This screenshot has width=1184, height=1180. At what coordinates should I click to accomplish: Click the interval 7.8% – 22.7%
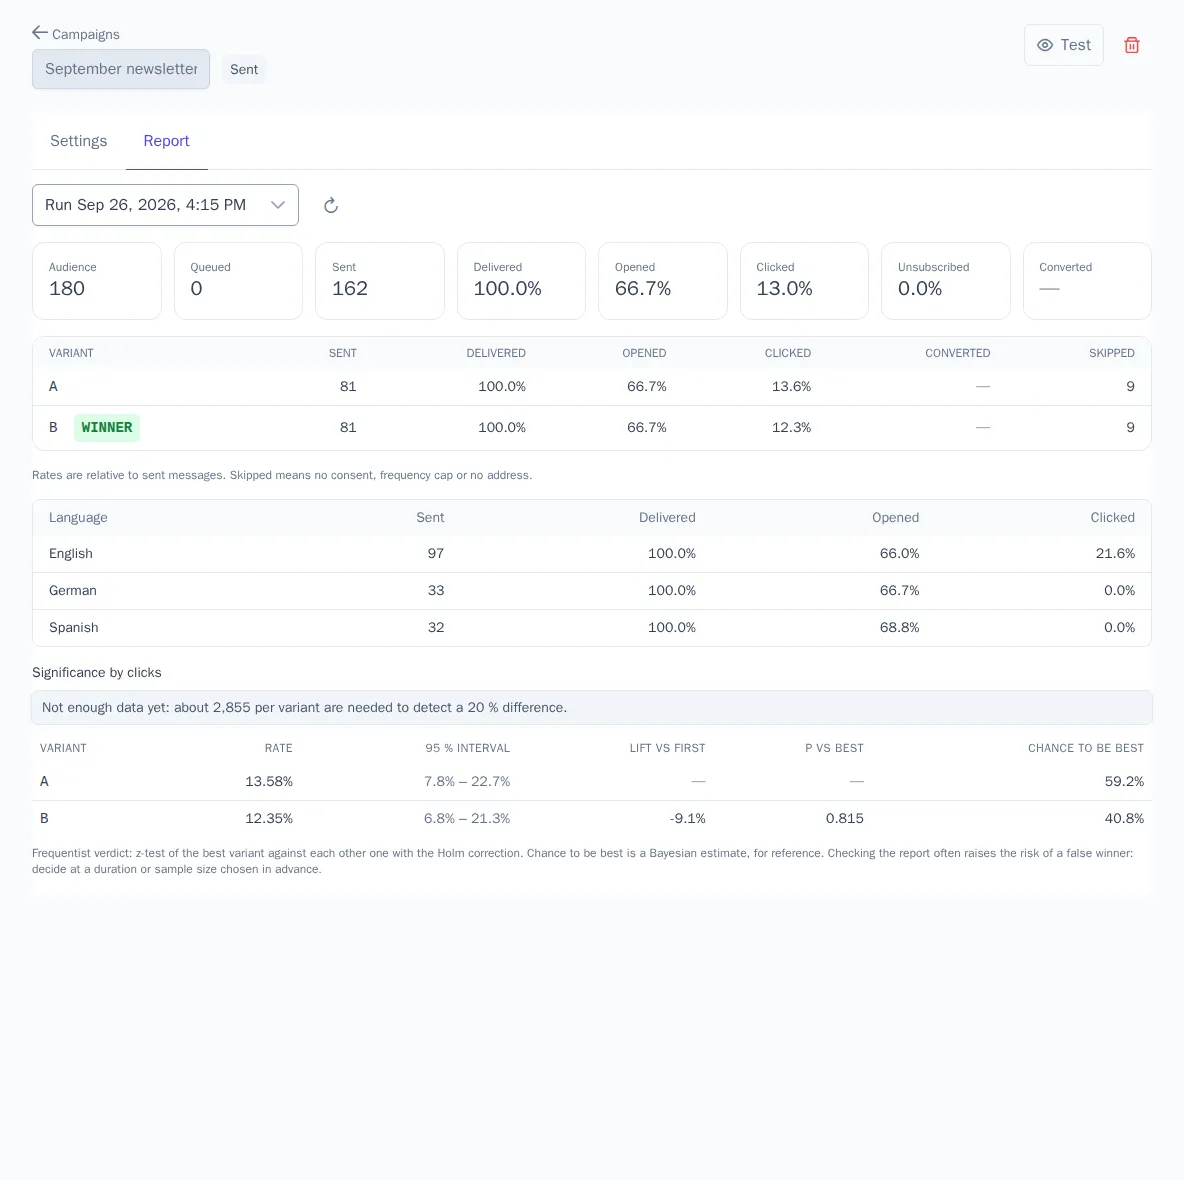pos(467,781)
